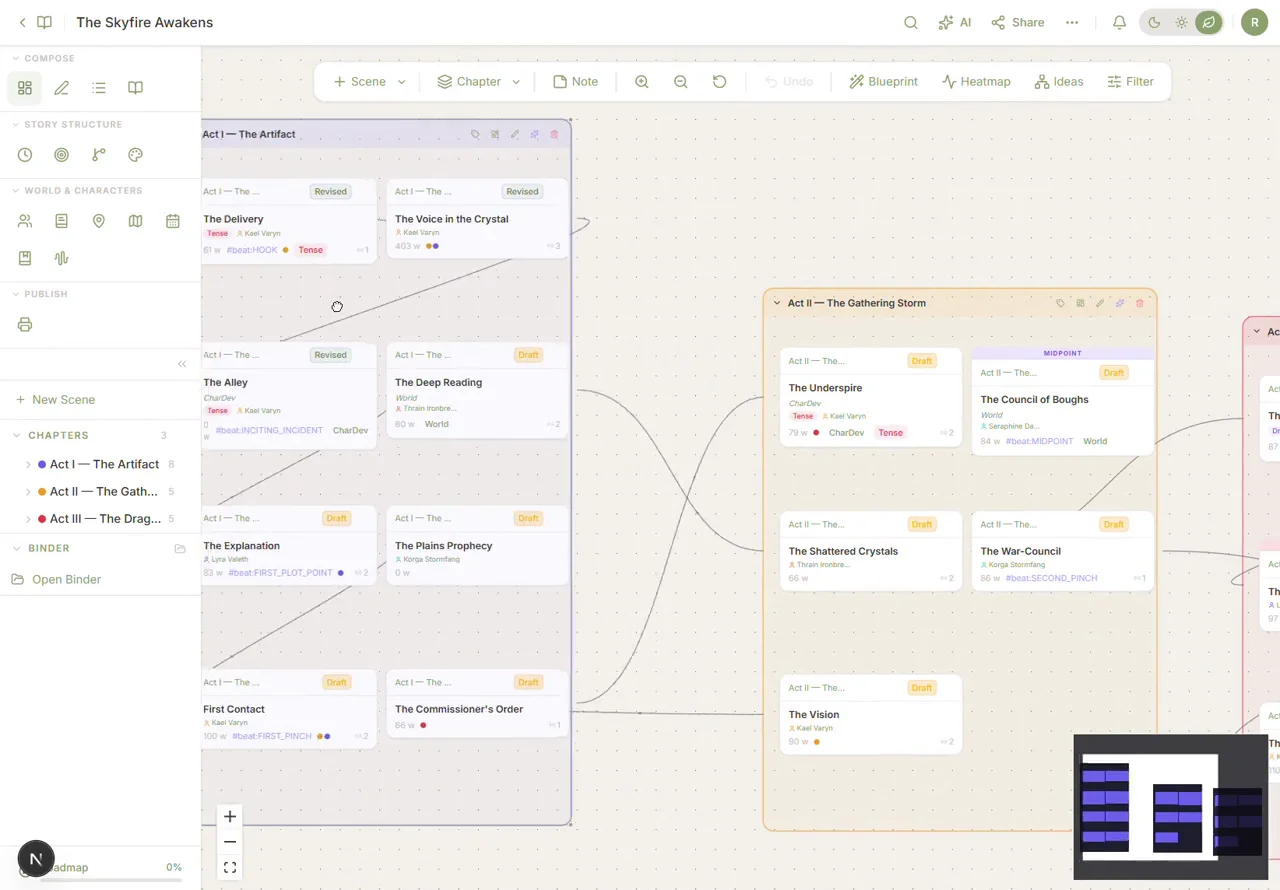The width and height of the screenshot is (1280, 890).
Task: Click the fit-to-screen icon below the zoom controls
Action: pos(230,868)
